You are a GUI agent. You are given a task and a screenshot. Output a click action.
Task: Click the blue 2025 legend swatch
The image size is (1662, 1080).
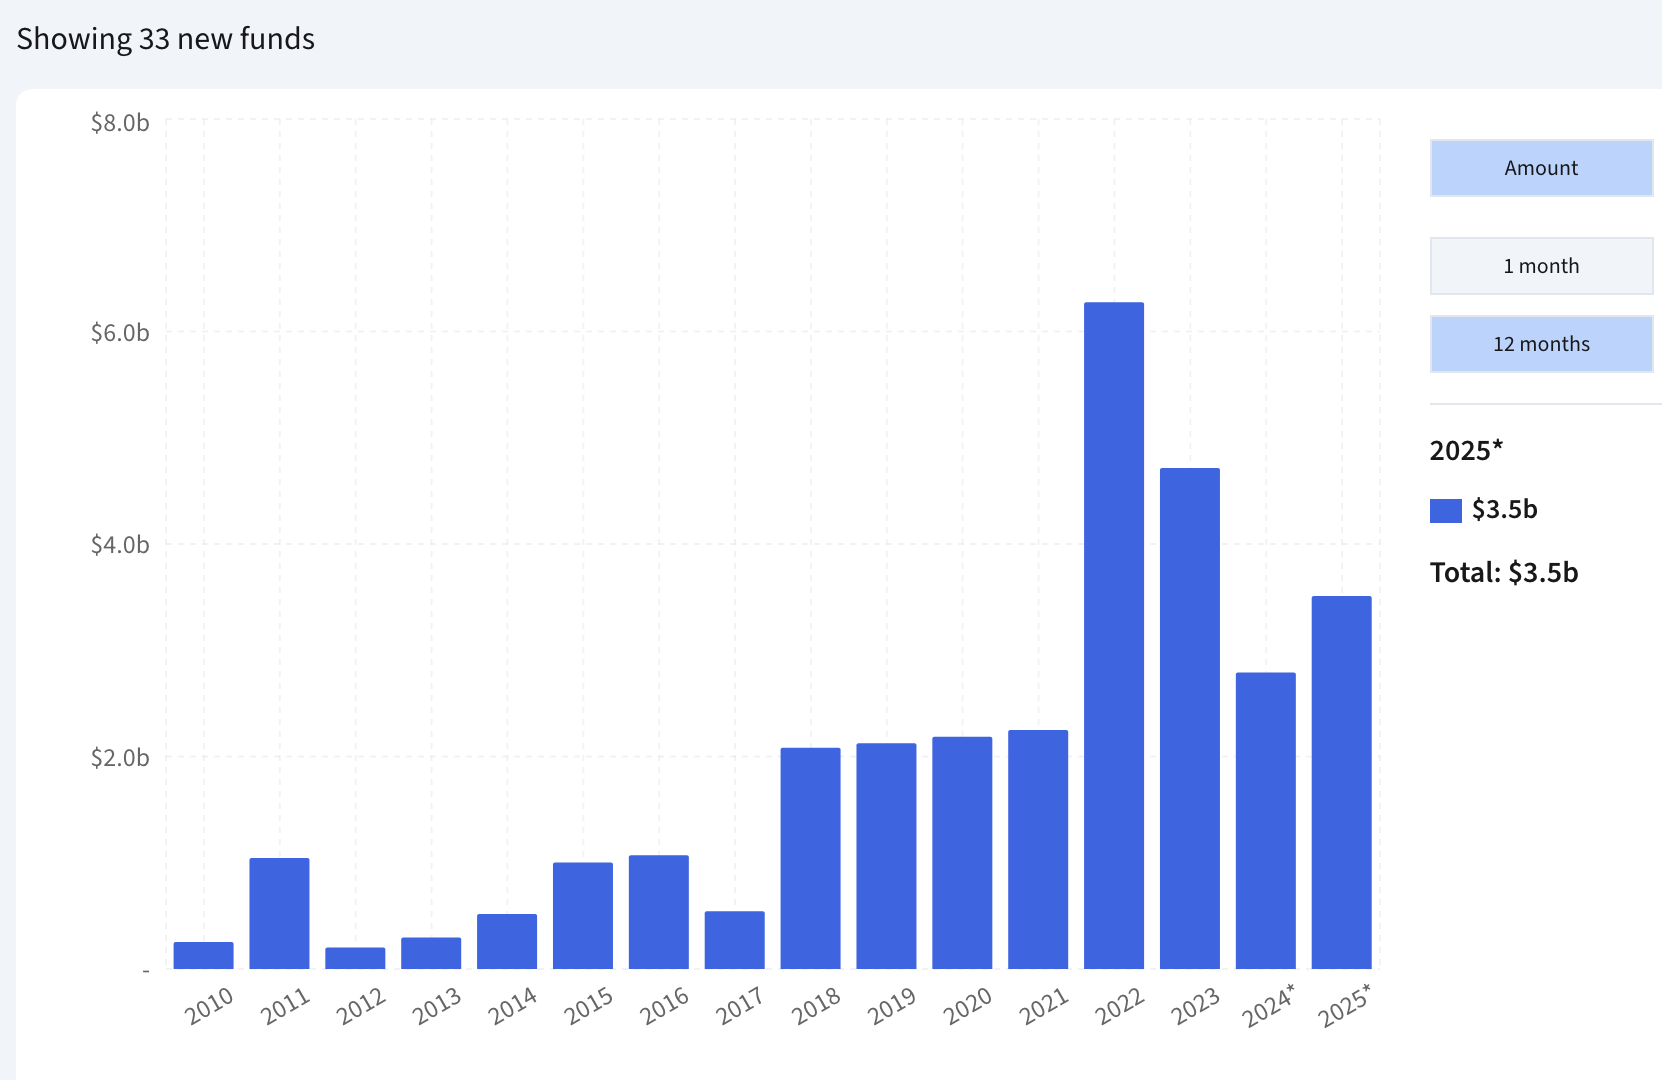click(x=1445, y=510)
